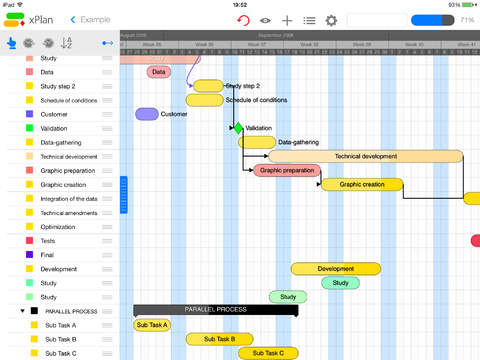
Task: Go back to Example
Action: [90, 20]
